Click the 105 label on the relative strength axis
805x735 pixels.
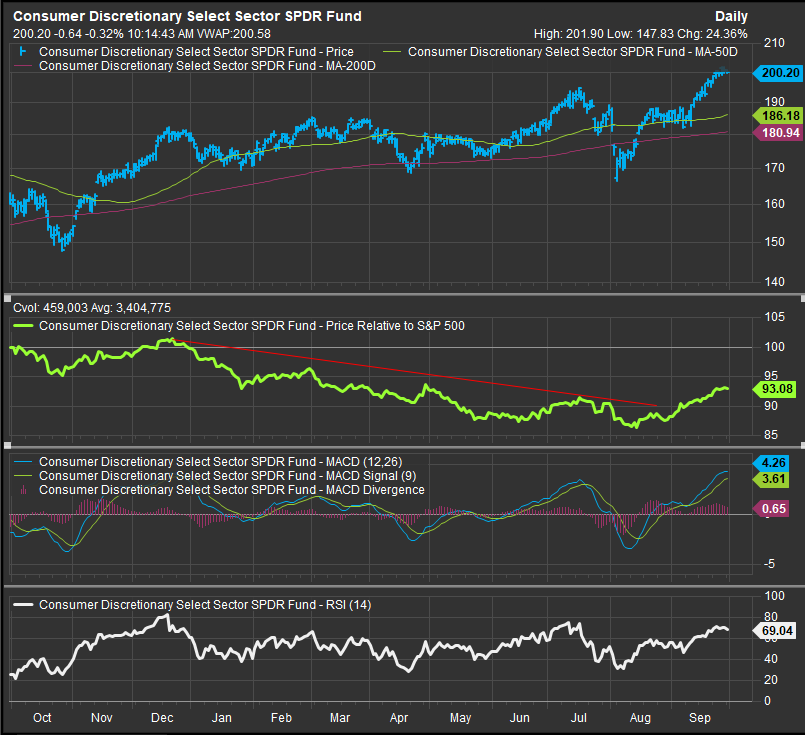(x=774, y=317)
